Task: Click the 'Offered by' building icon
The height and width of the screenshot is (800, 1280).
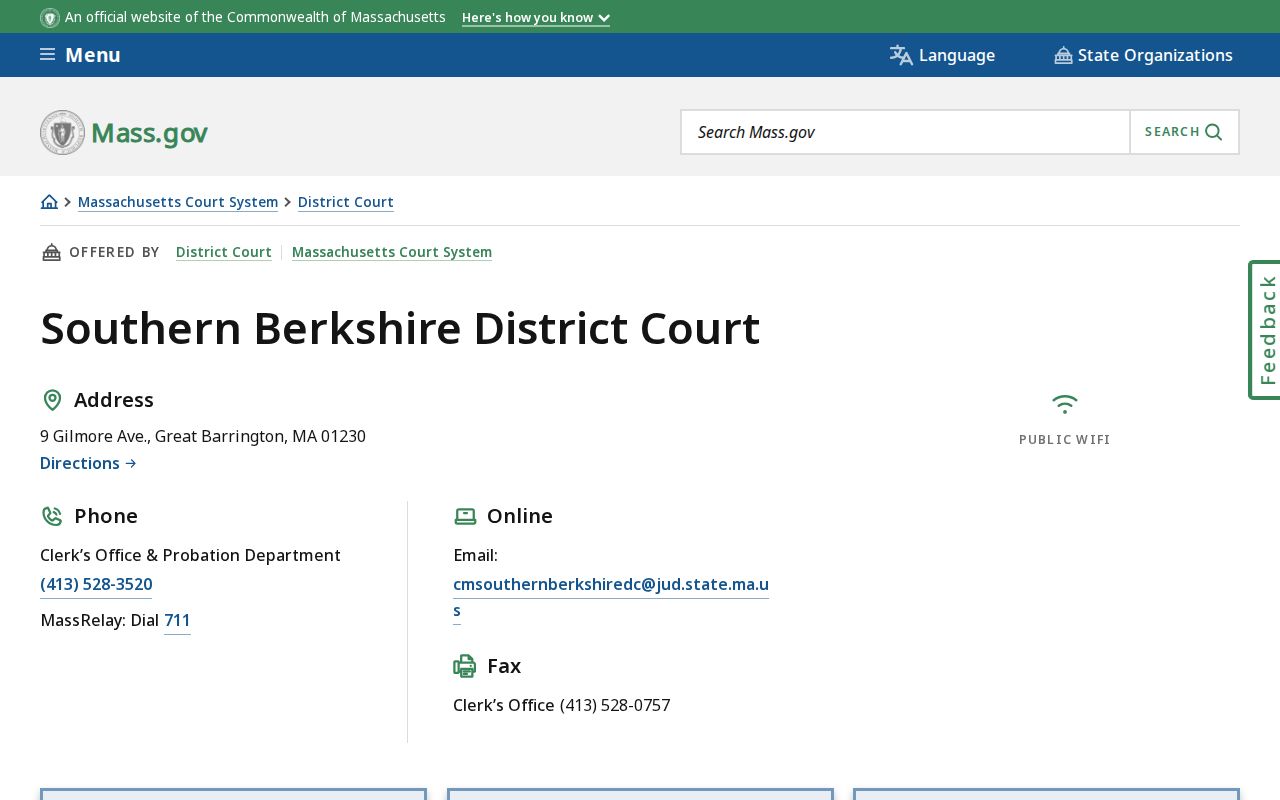Action: point(51,252)
